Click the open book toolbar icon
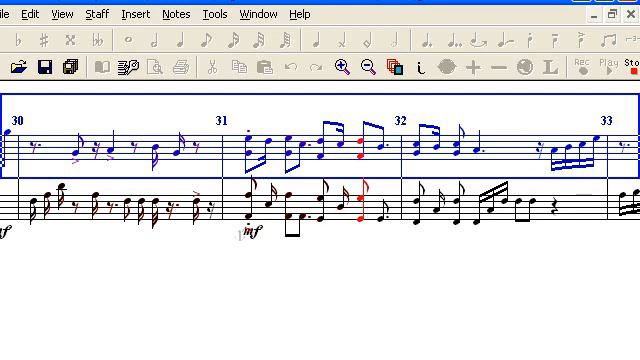This screenshot has width=640, height=360. pyautogui.click(x=102, y=67)
